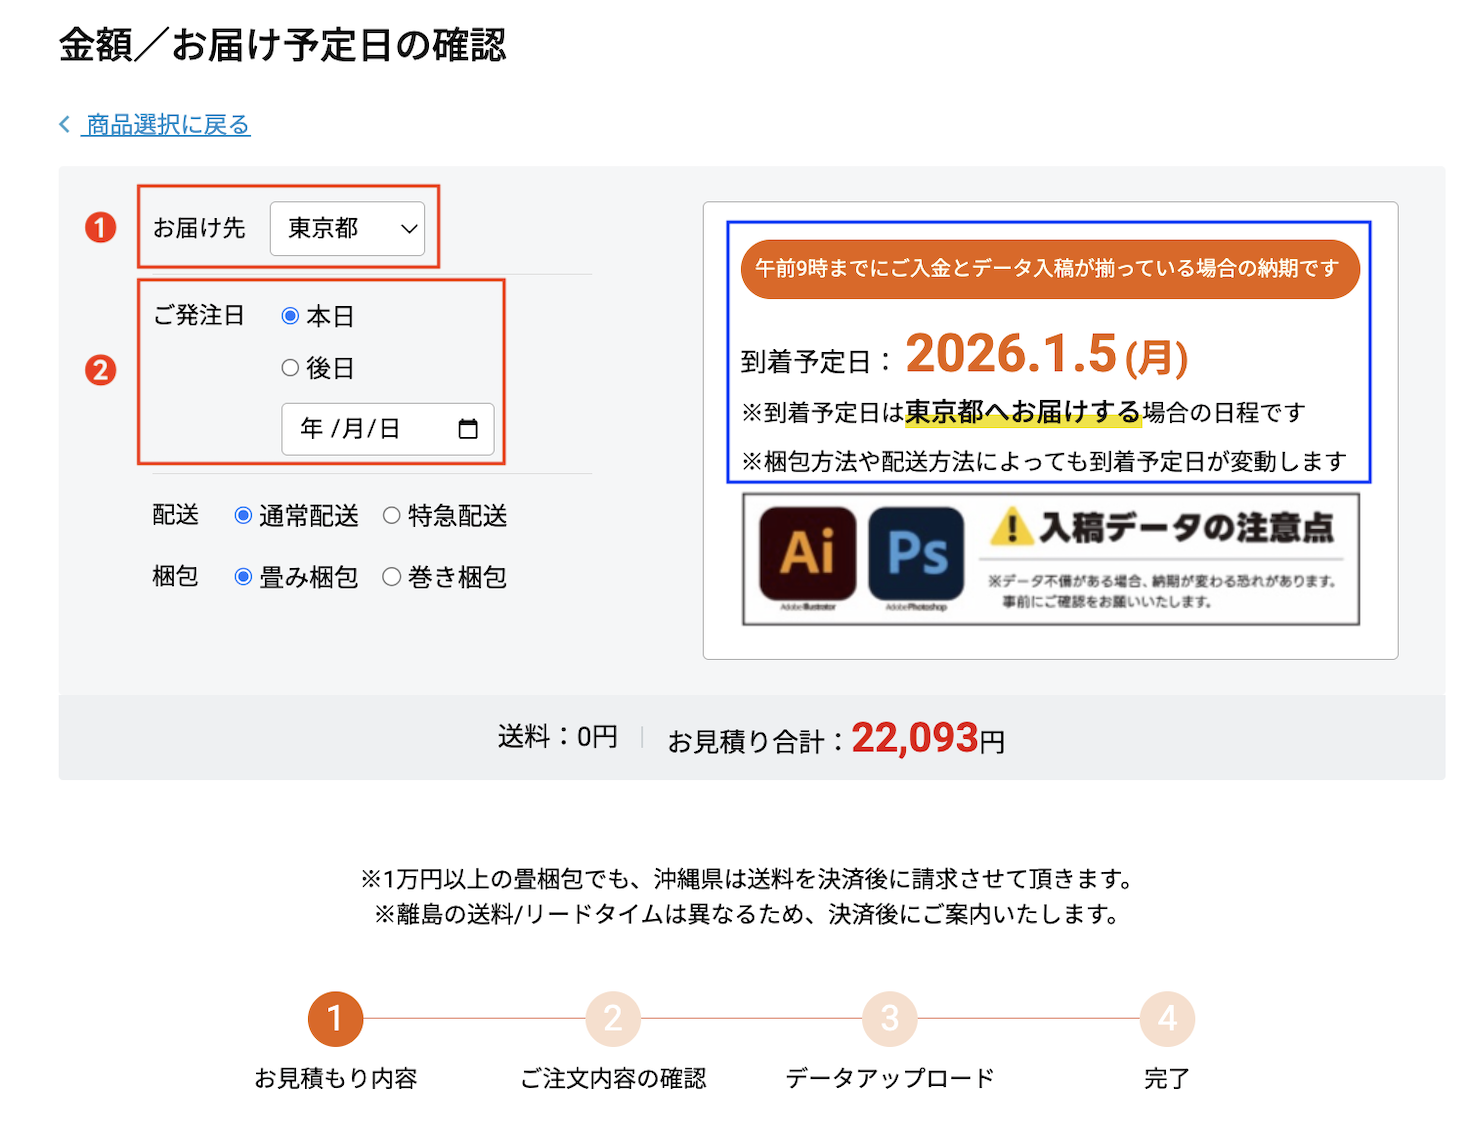Click the 入稿データの注意点 banner
Image resolution: width=1470 pixels, height=1134 pixels.
(x=1050, y=560)
